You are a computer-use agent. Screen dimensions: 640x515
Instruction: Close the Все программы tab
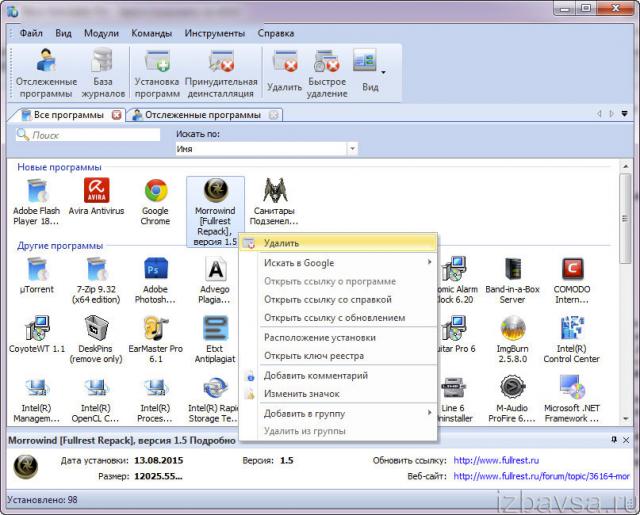click(x=117, y=115)
